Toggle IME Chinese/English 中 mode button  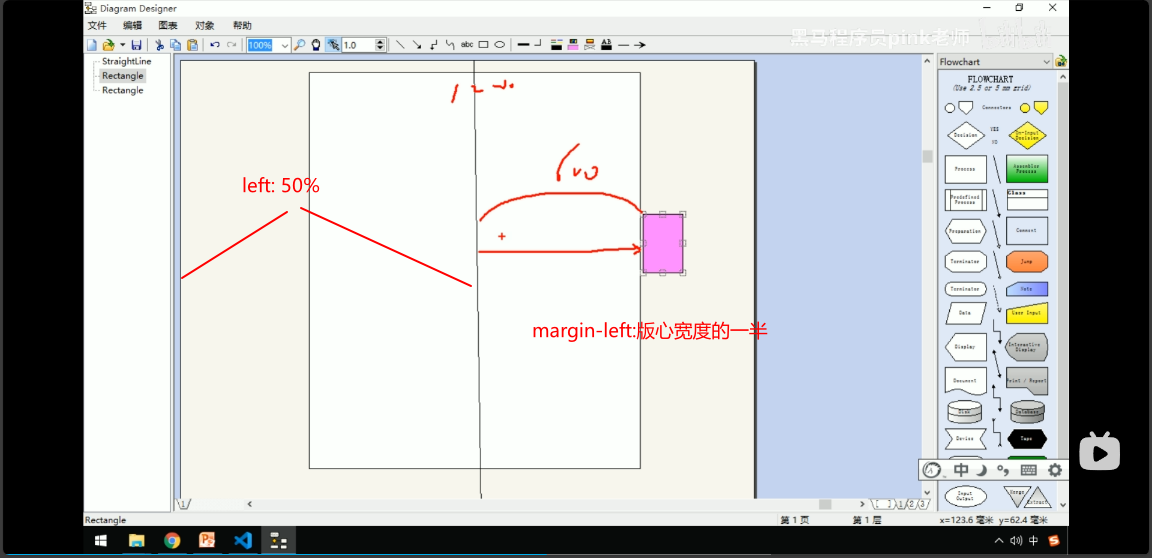(x=961, y=470)
